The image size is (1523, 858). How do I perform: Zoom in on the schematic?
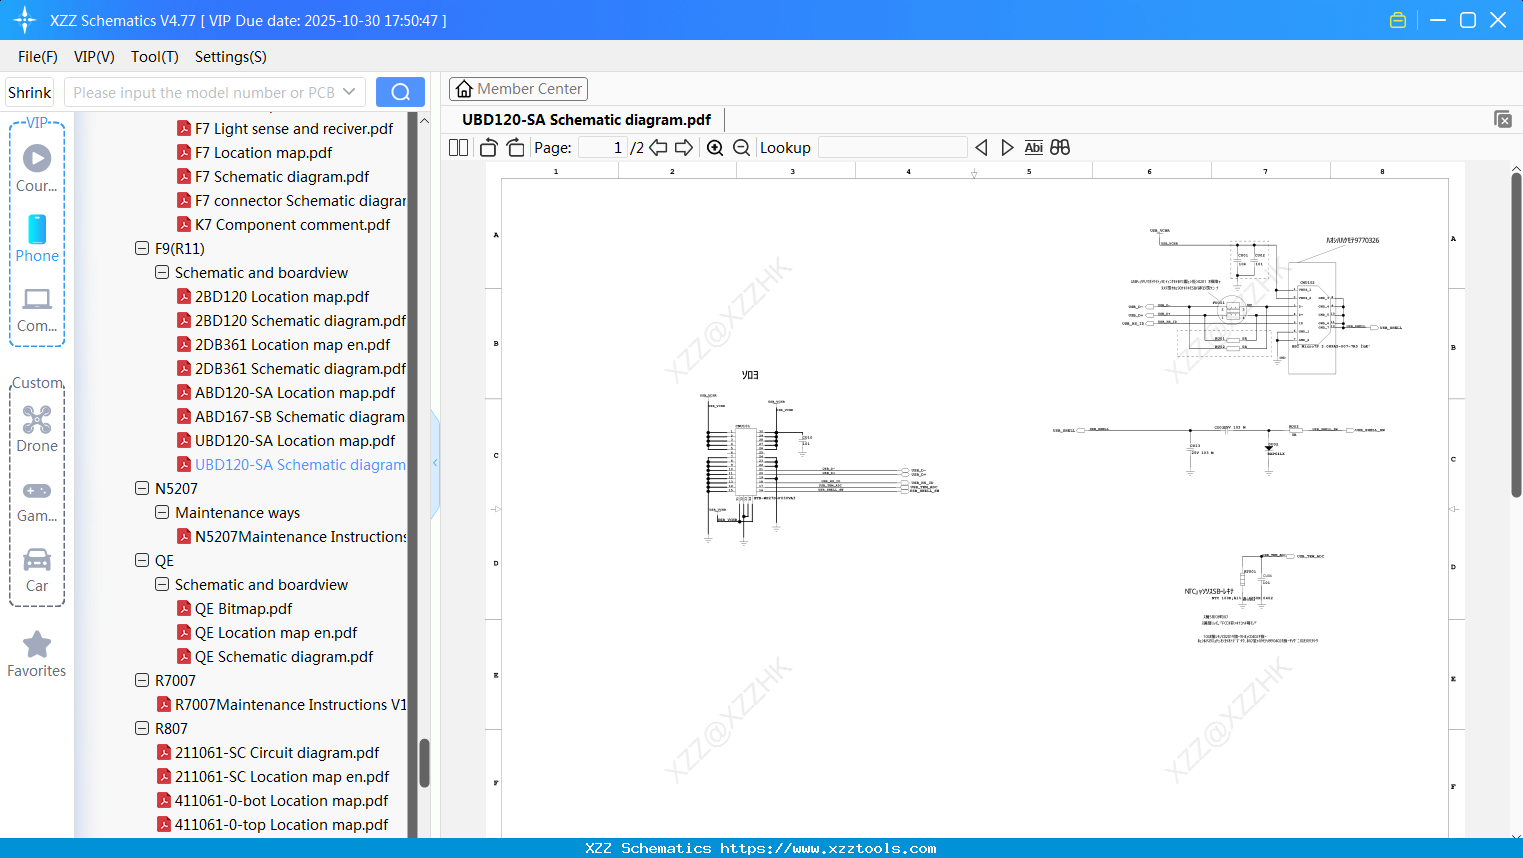pos(715,147)
